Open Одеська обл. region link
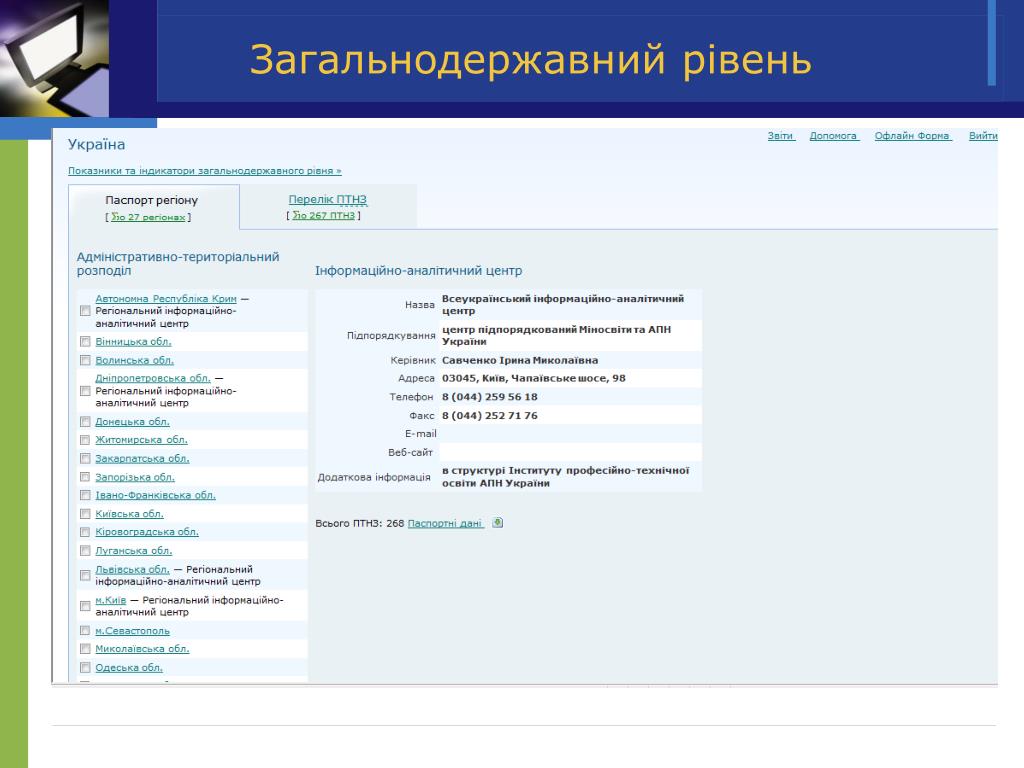1024x768 pixels. coord(129,667)
